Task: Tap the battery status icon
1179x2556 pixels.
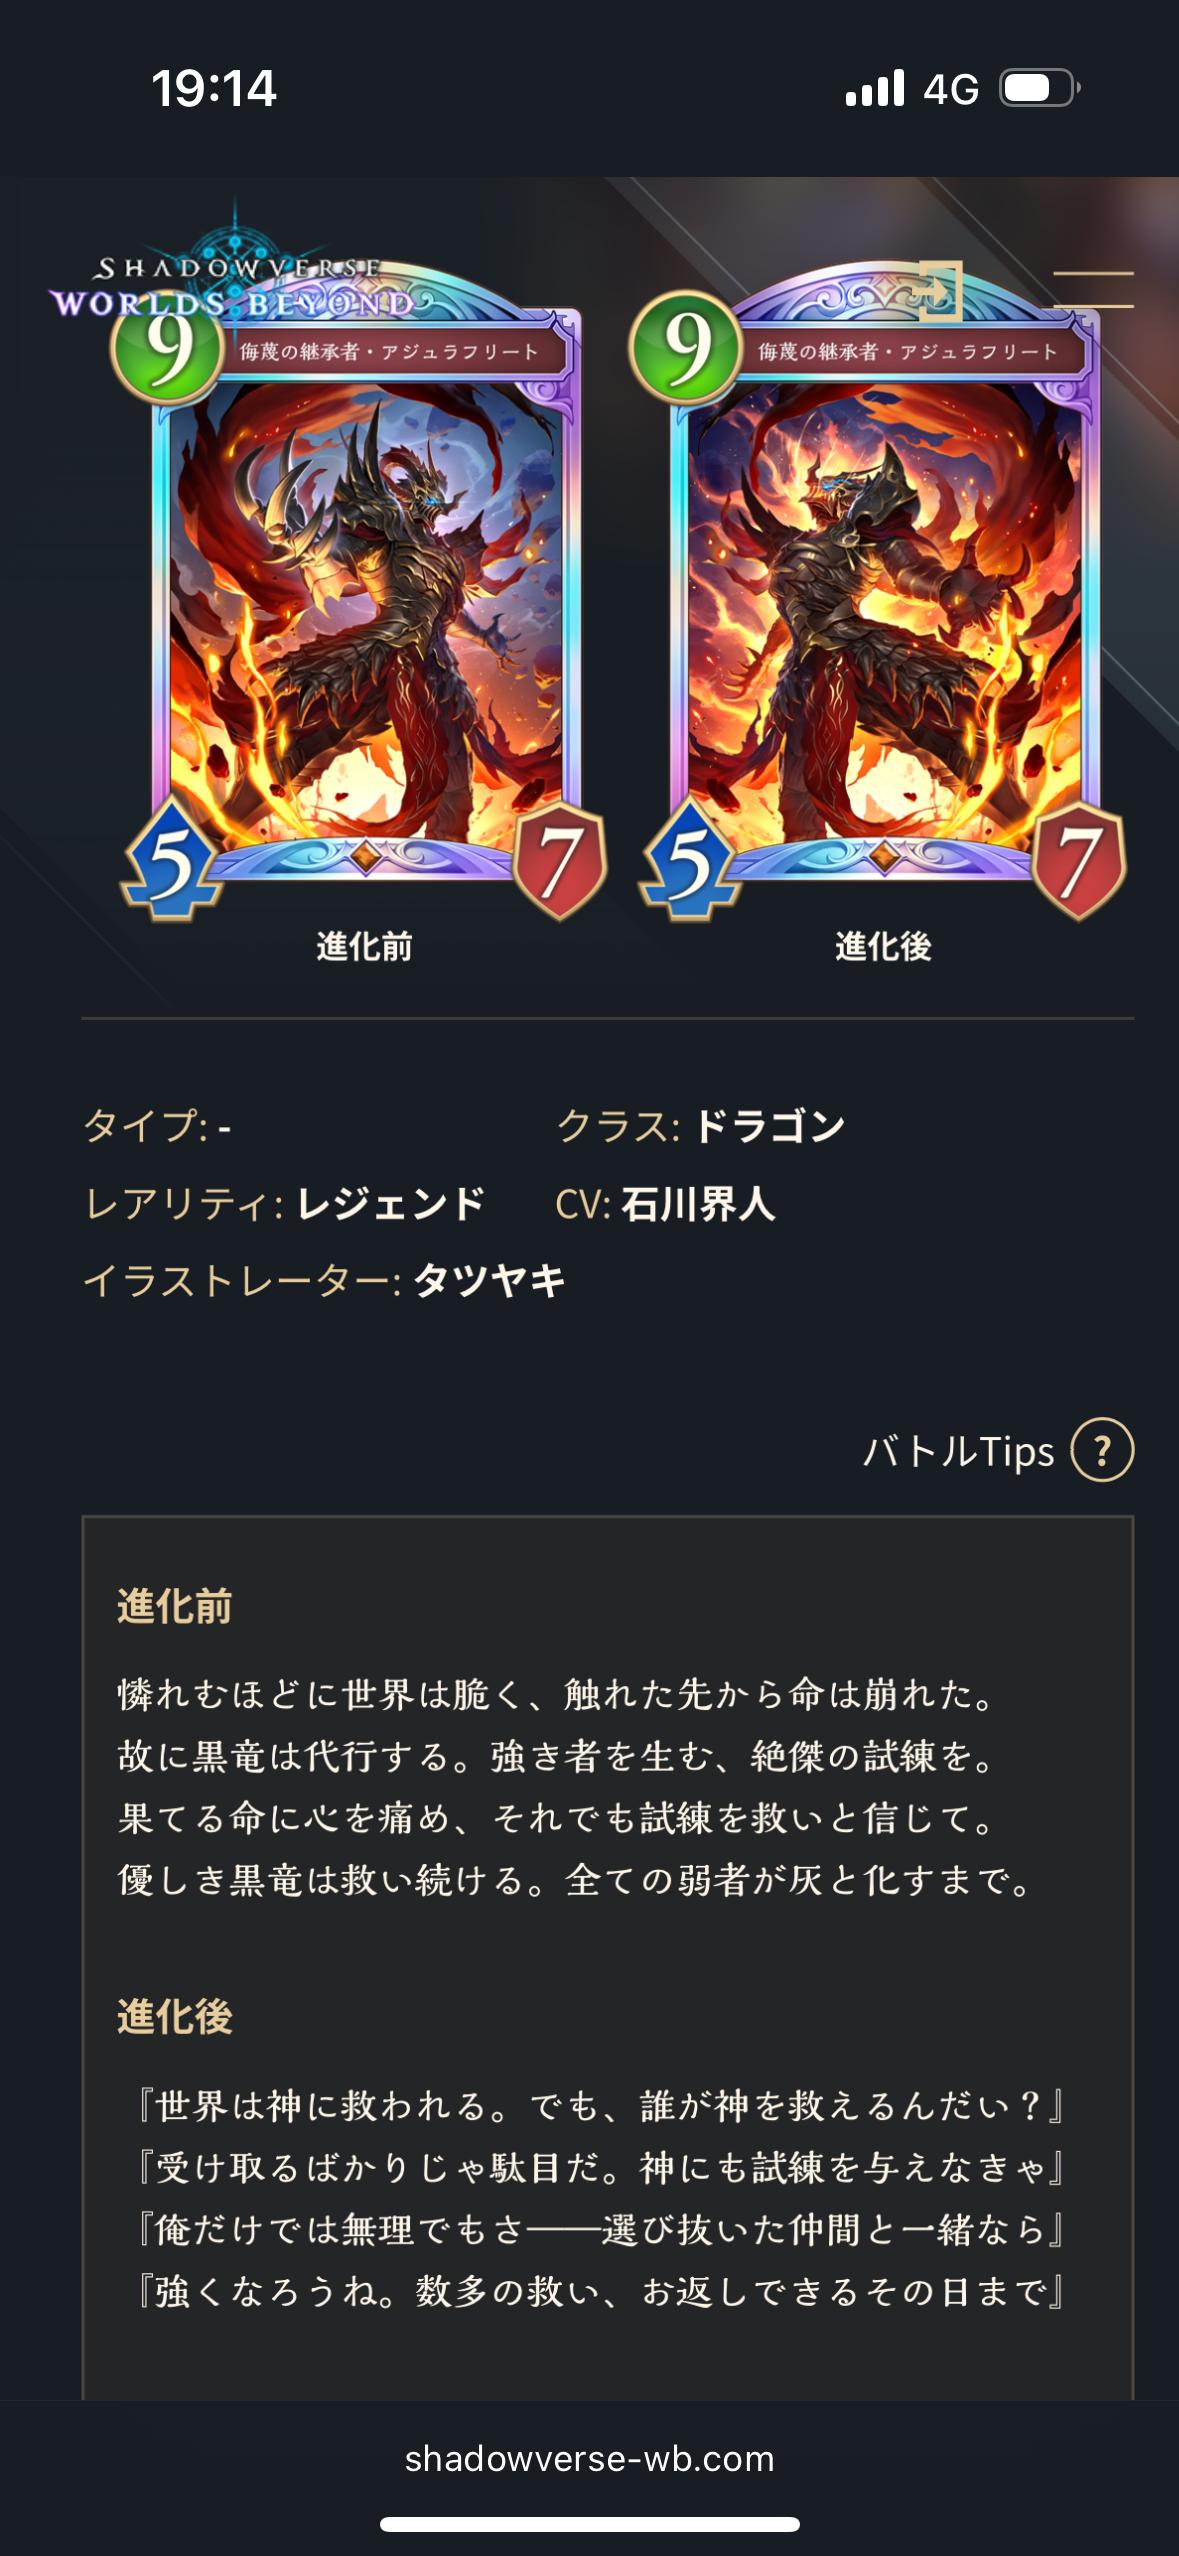Action: pyautogui.click(x=1040, y=88)
